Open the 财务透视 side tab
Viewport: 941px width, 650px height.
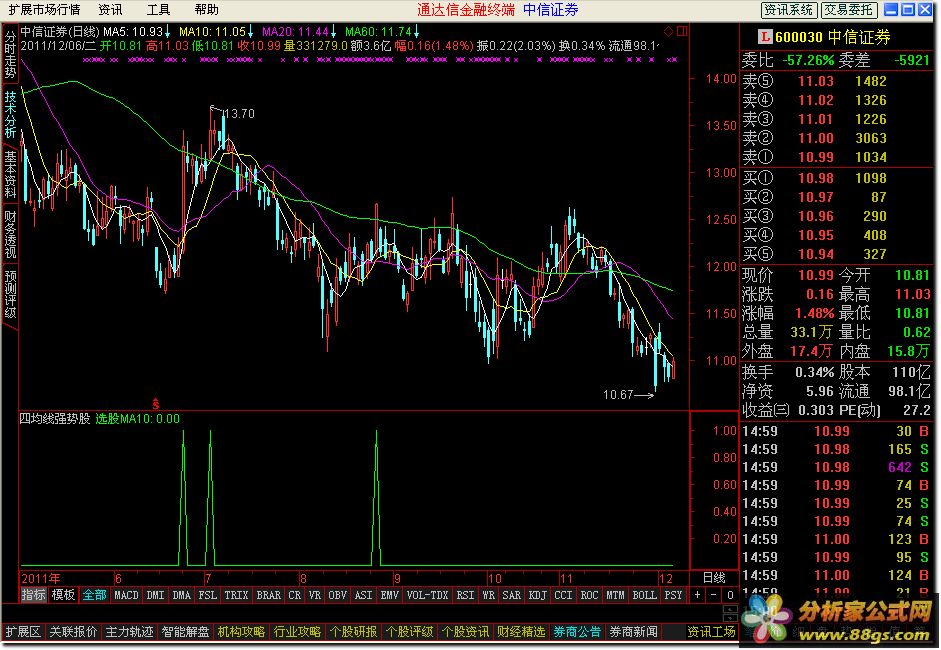point(10,234)
